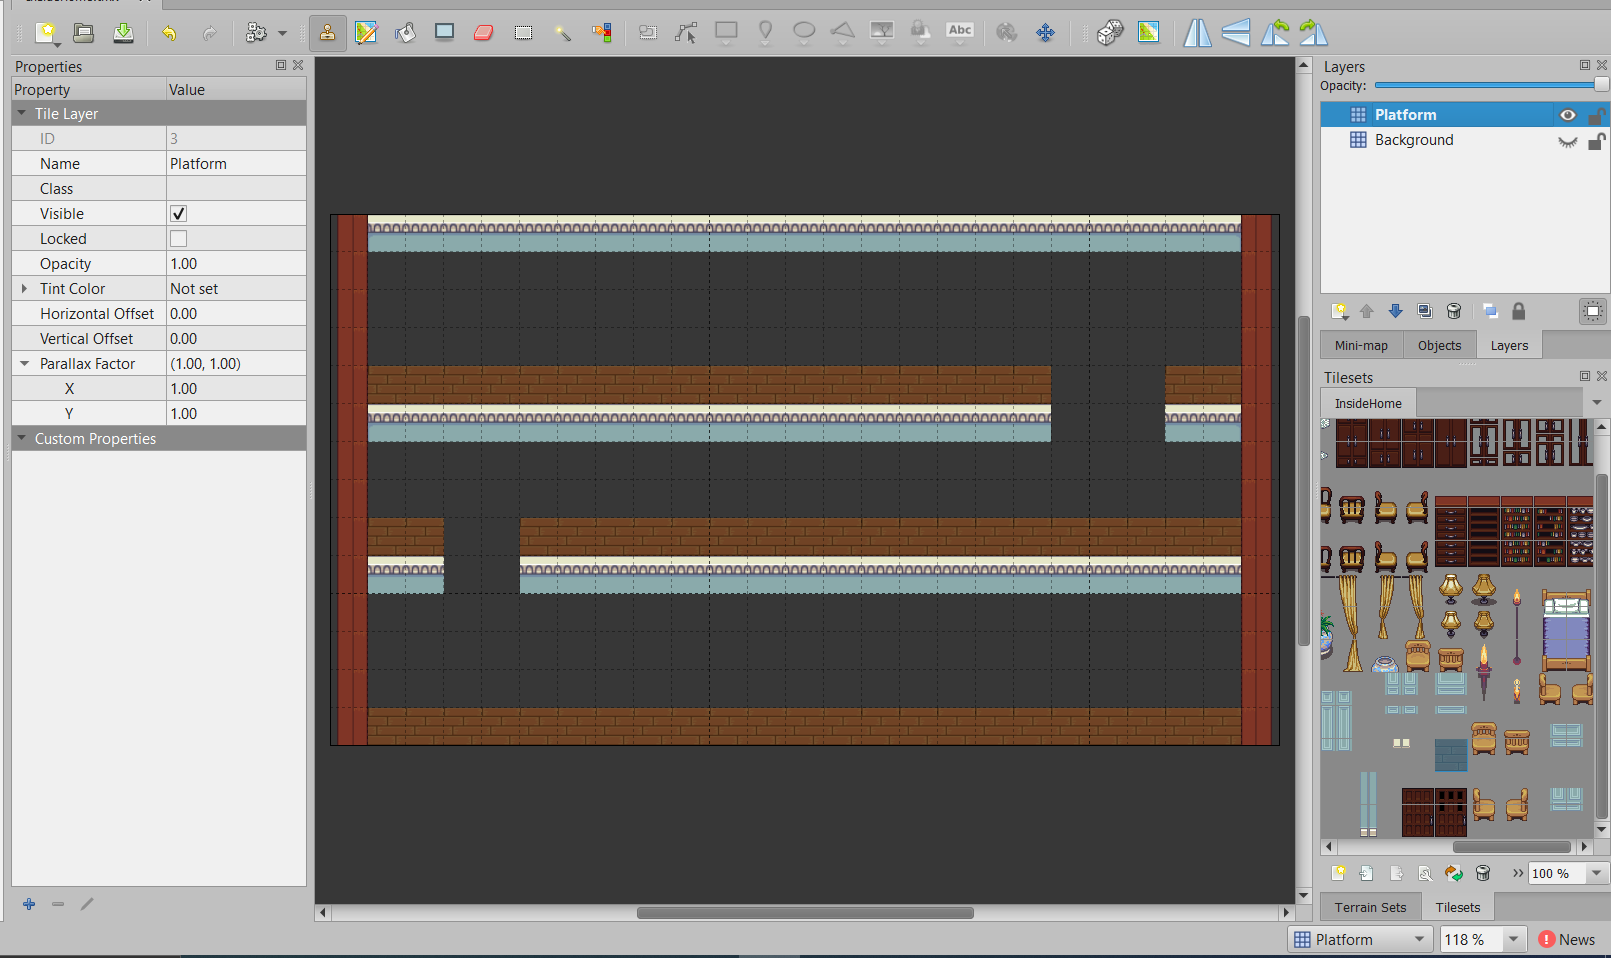Select the Stamp Brush tool
Screen dimensions: 1611x958
[x=327, y=33]
